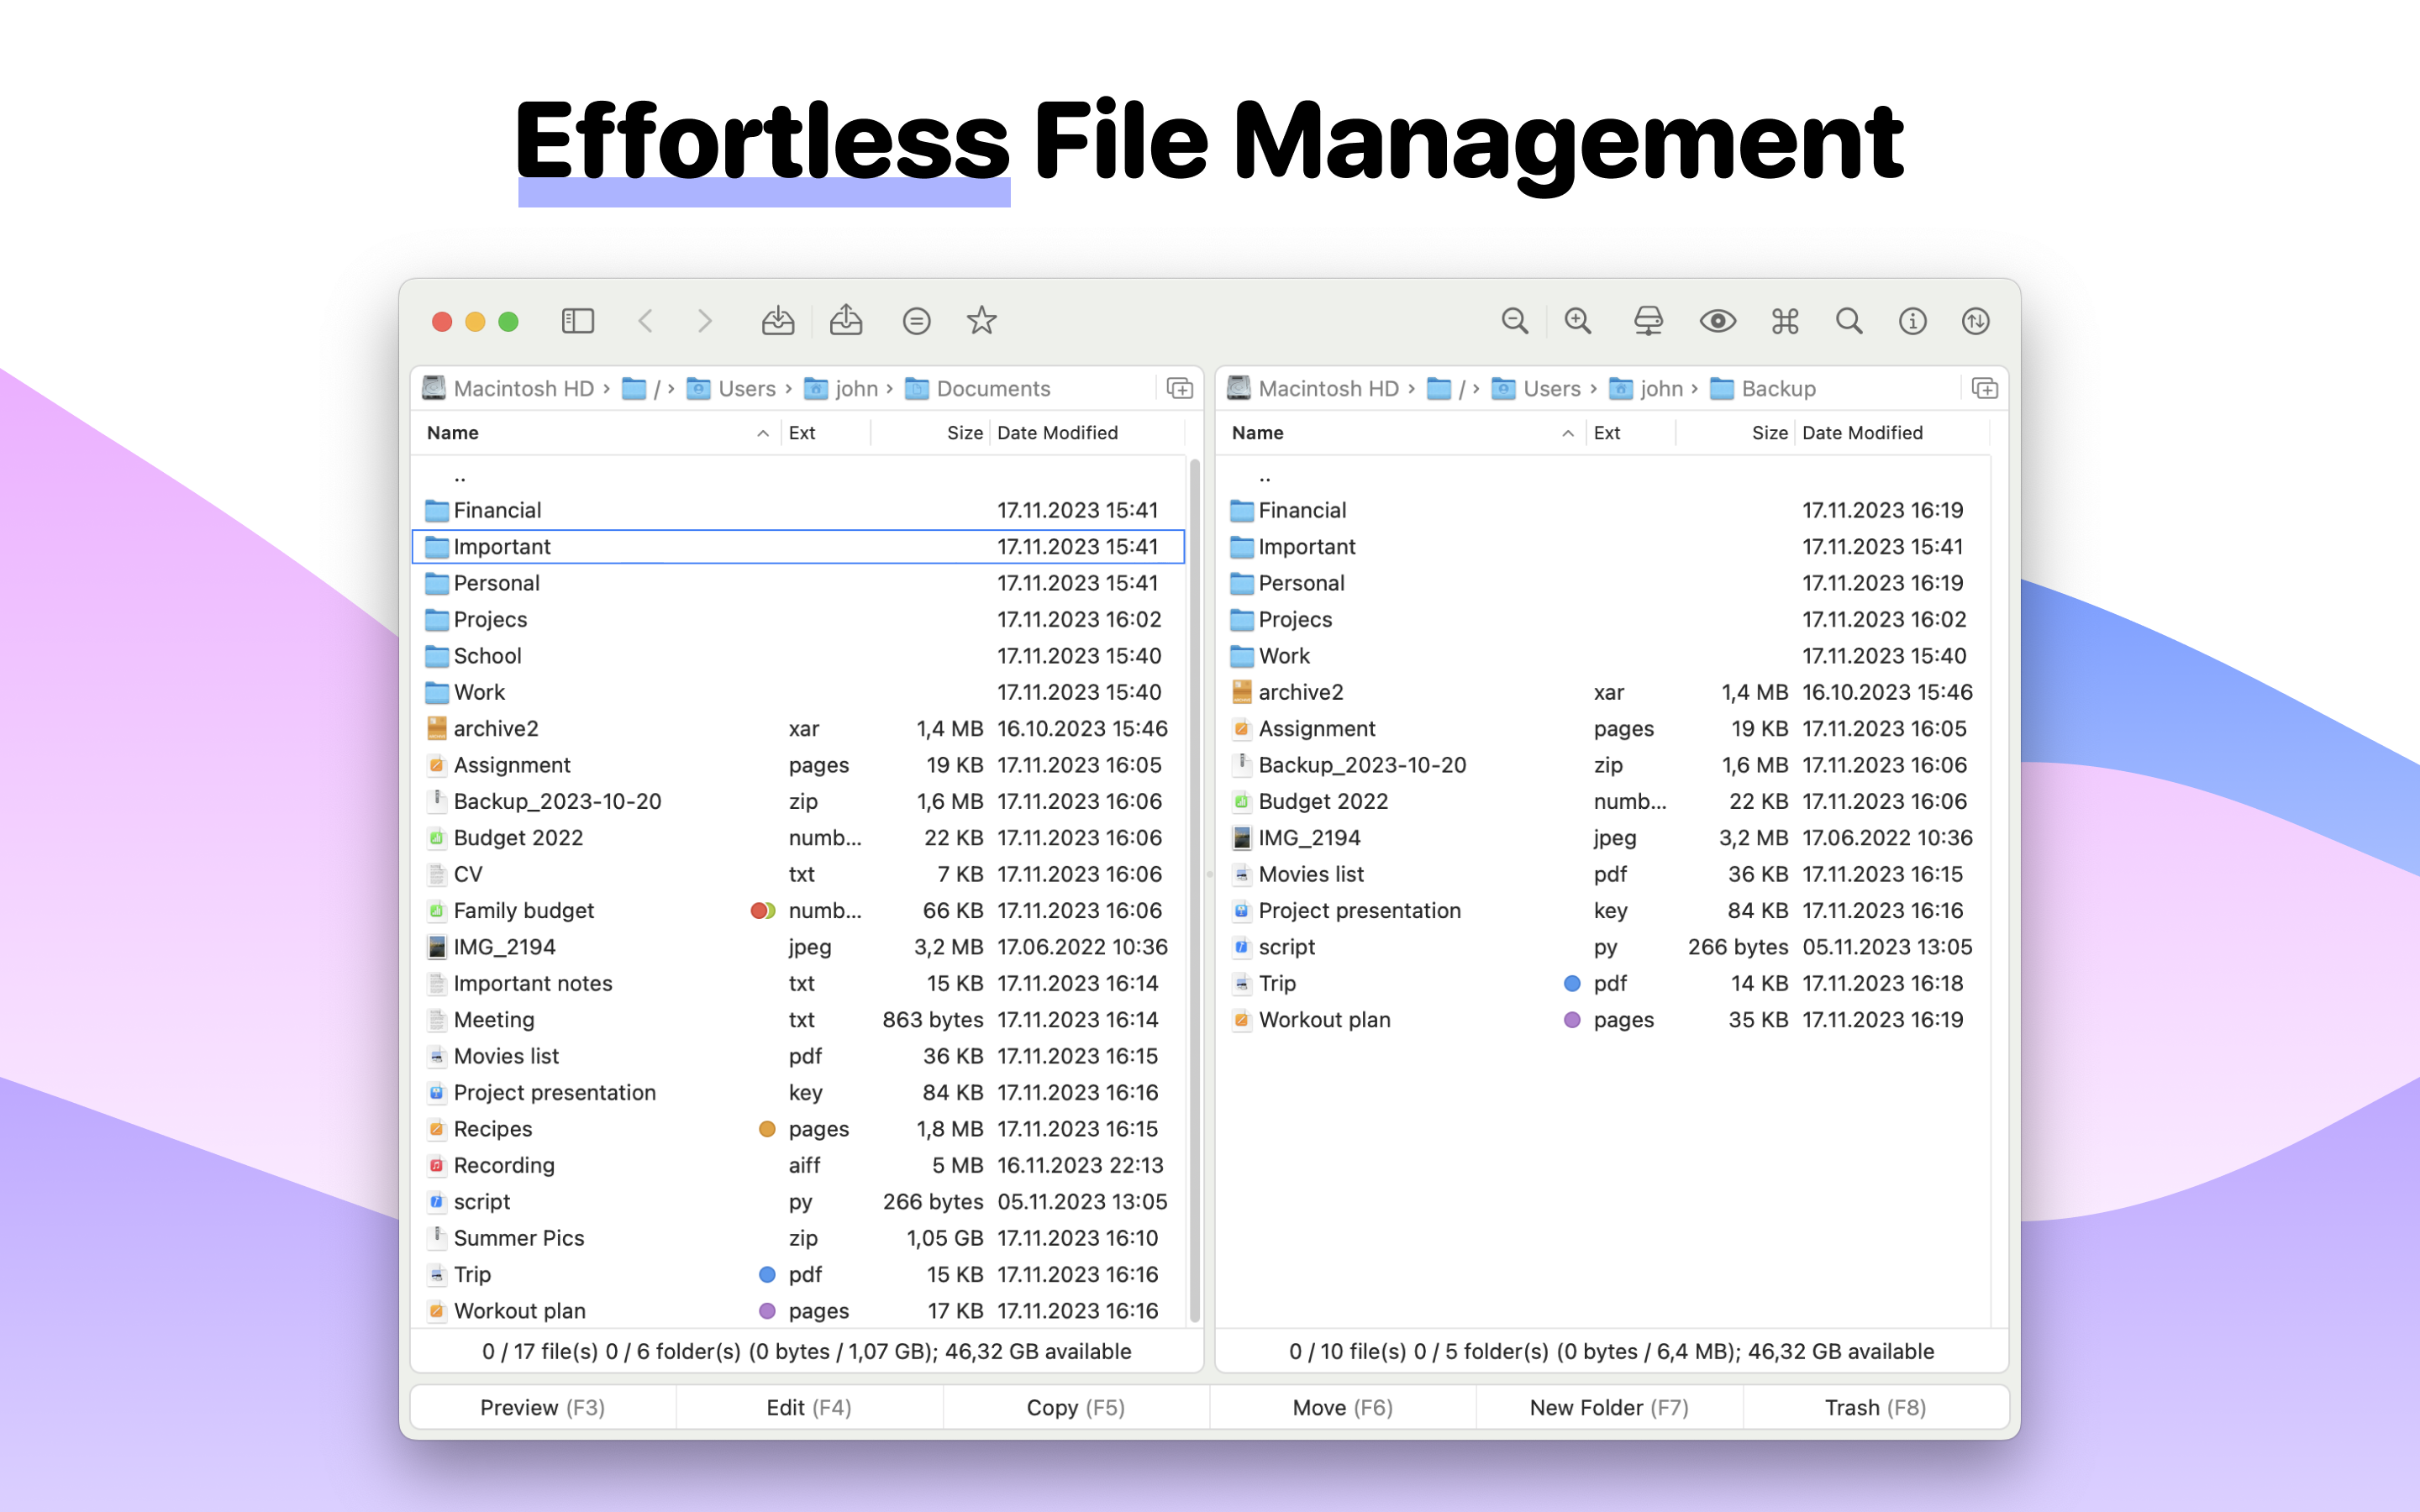
Task: Sort left pane by Date Modified
Action: coord(1057,433)
